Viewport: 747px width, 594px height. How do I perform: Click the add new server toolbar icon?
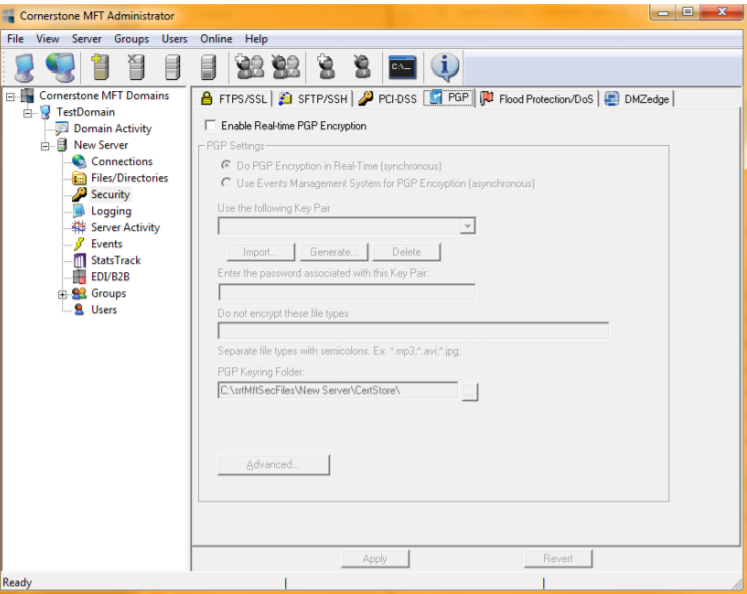pyautogui.click(x=100, y=67)
